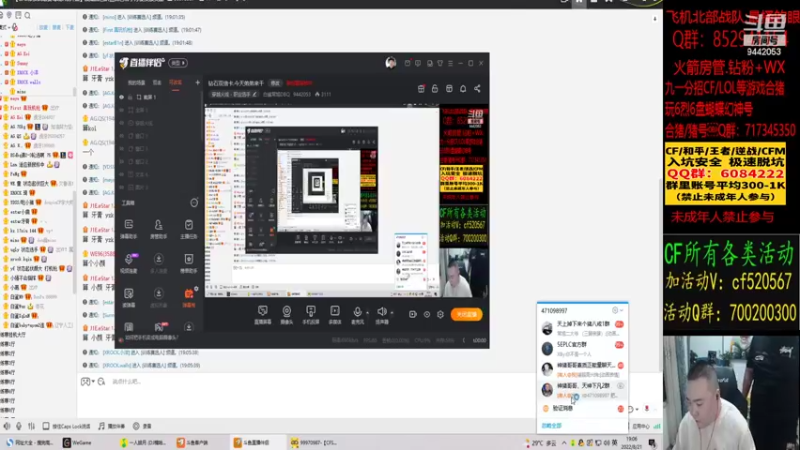Expand the status bar collapse arrow
This screenshot has width=800, height=450.
(x=463, y=340)
